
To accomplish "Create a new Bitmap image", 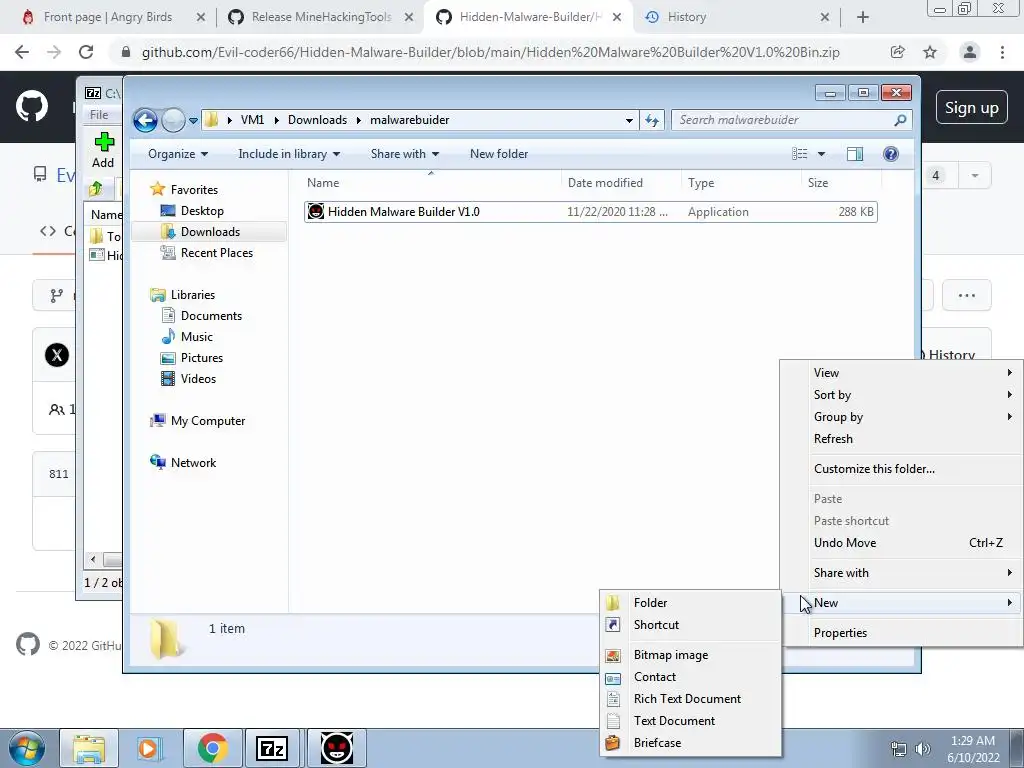I will pos(690,655).
